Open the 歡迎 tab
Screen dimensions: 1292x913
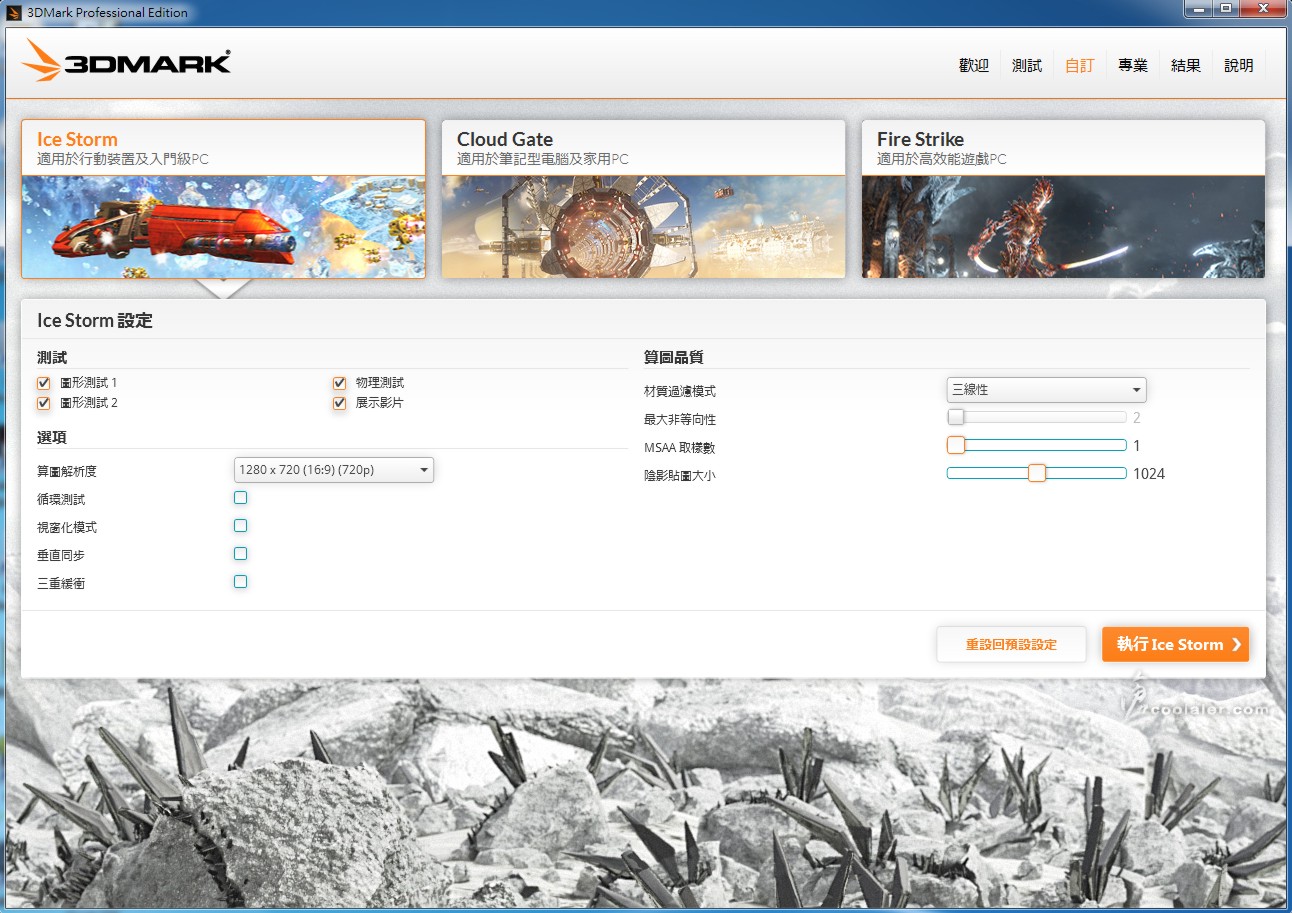(x=973, y=65)
